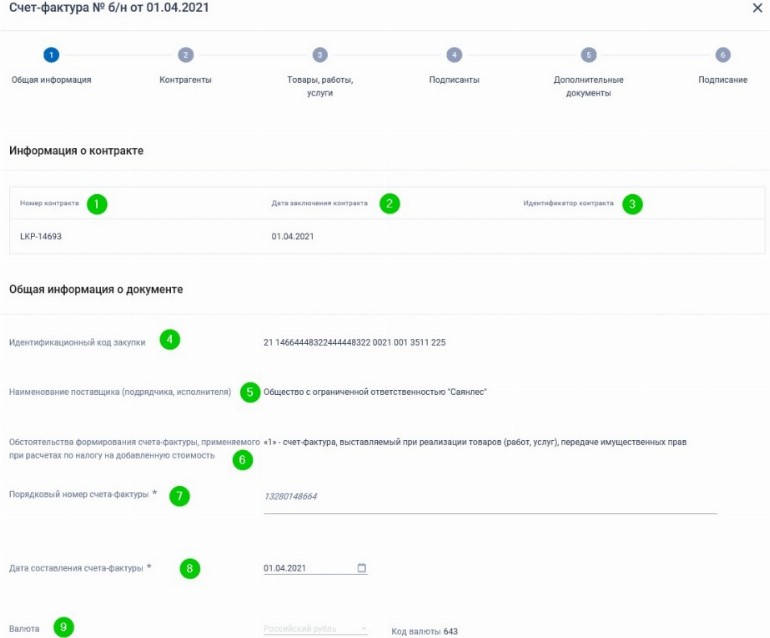This screenshot has height=638, width=770.
Task: Click contract number value 'LKP-14693'
Action: pyautogui.click(x=41, y=237)
